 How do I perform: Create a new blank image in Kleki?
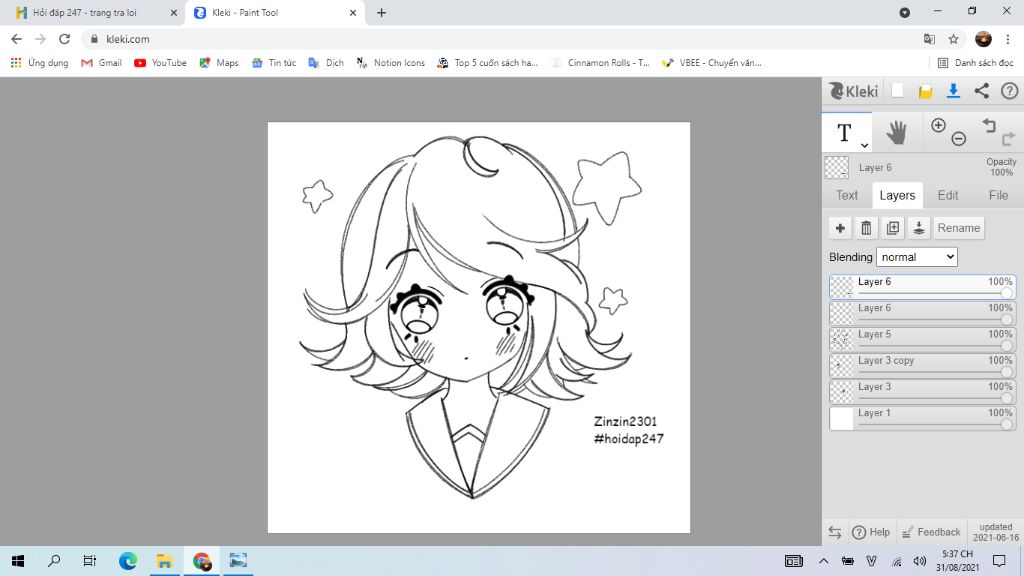point(897,91)
